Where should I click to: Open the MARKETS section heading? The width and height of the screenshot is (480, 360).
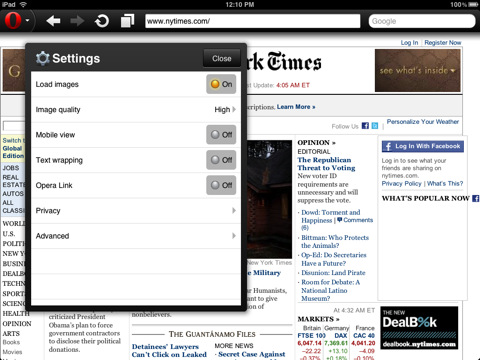[x=318, y=319]
